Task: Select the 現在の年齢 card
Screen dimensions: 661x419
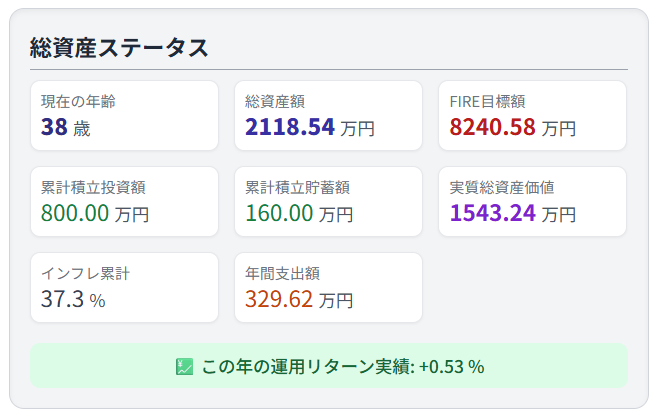Action: [124, 115]
